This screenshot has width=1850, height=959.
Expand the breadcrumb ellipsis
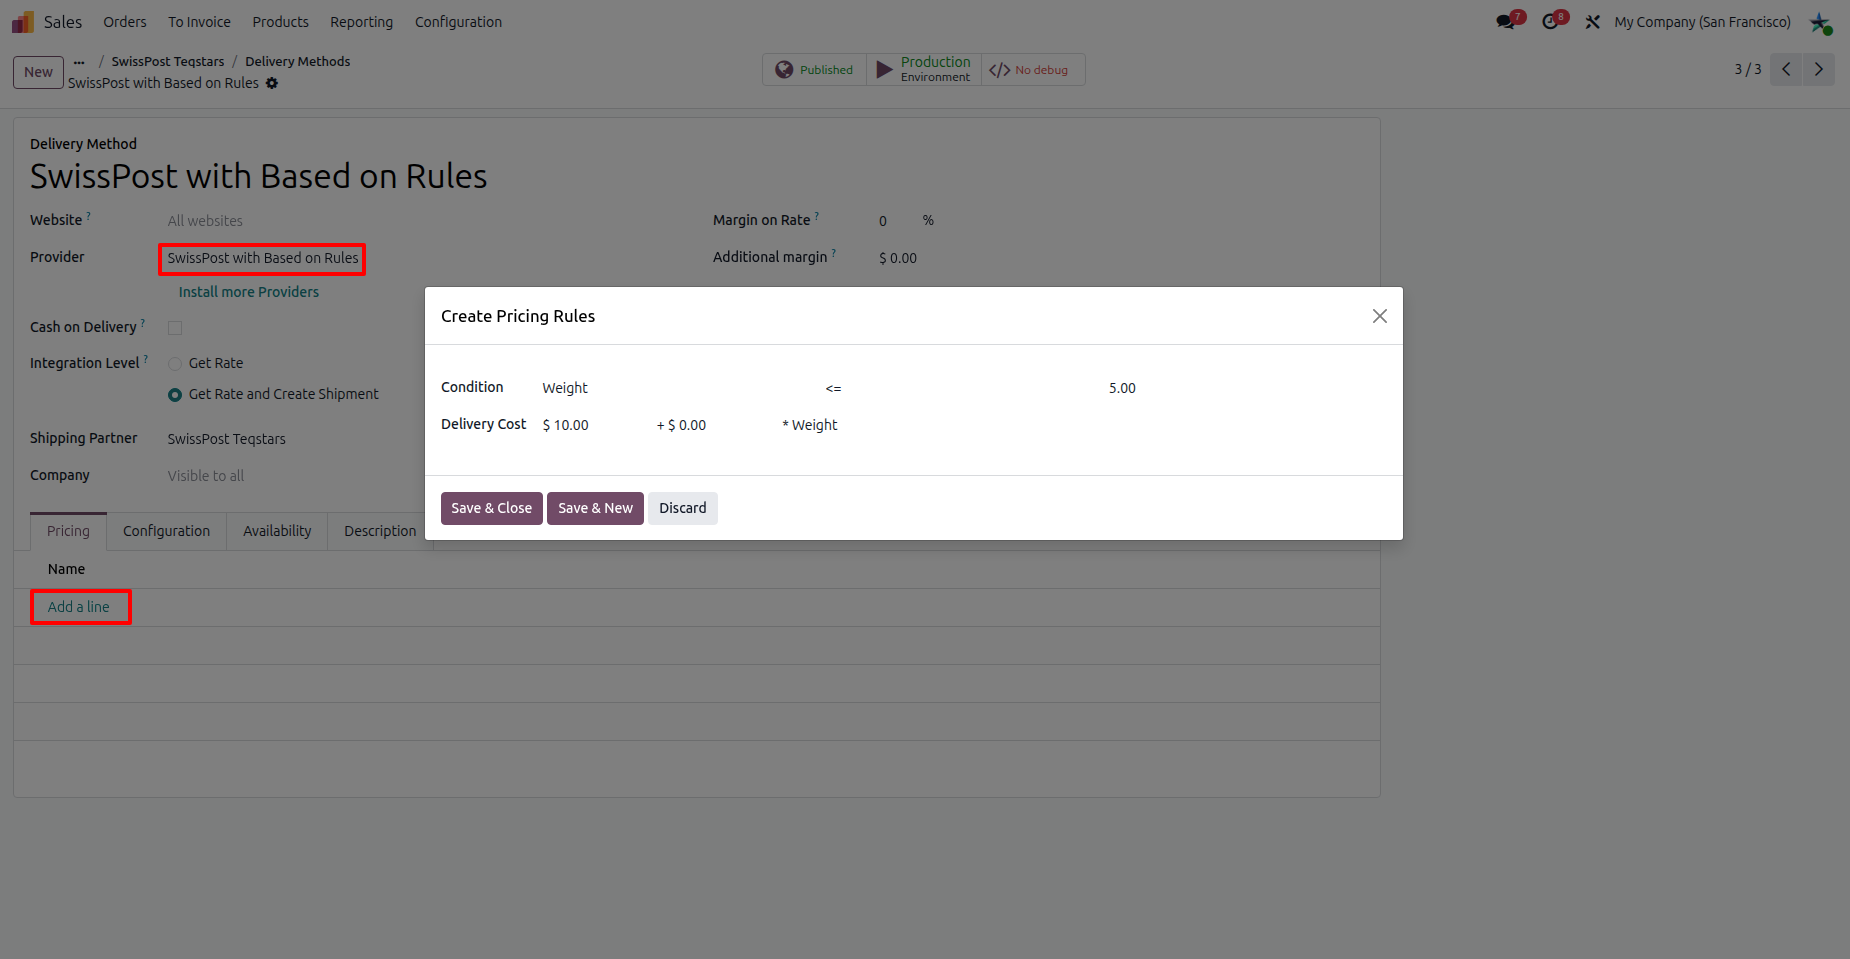(x=79, y=61)
